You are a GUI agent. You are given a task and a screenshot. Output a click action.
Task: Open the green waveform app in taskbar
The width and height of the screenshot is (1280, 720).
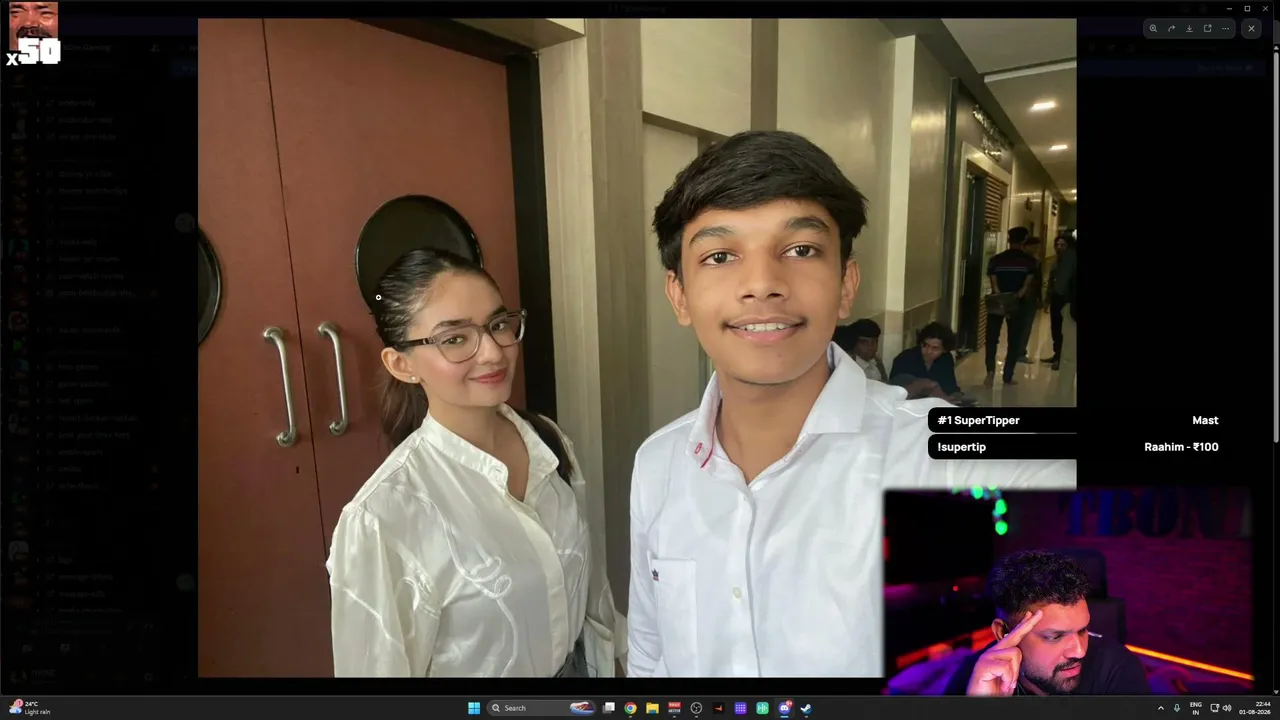pos(762,708)
